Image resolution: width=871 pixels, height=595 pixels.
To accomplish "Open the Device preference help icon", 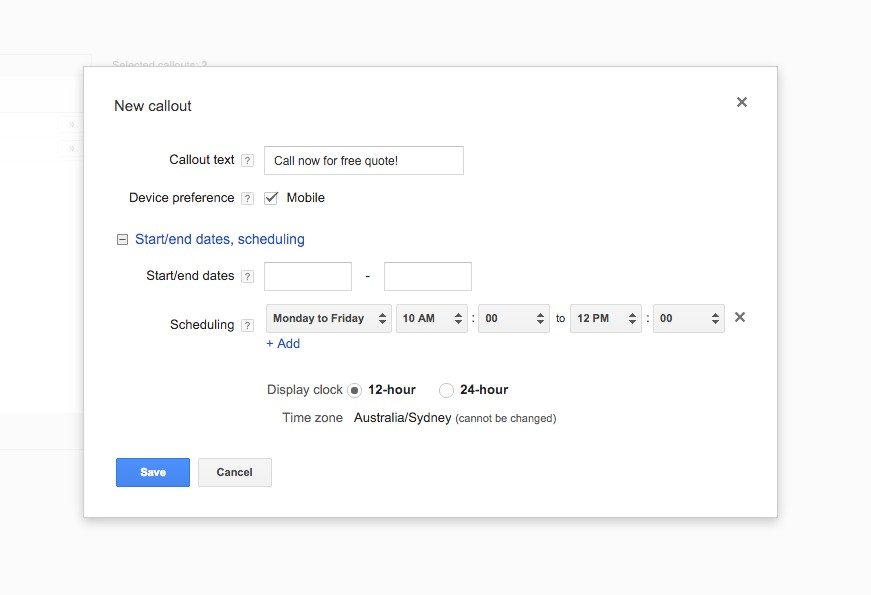I will (247, 198).
